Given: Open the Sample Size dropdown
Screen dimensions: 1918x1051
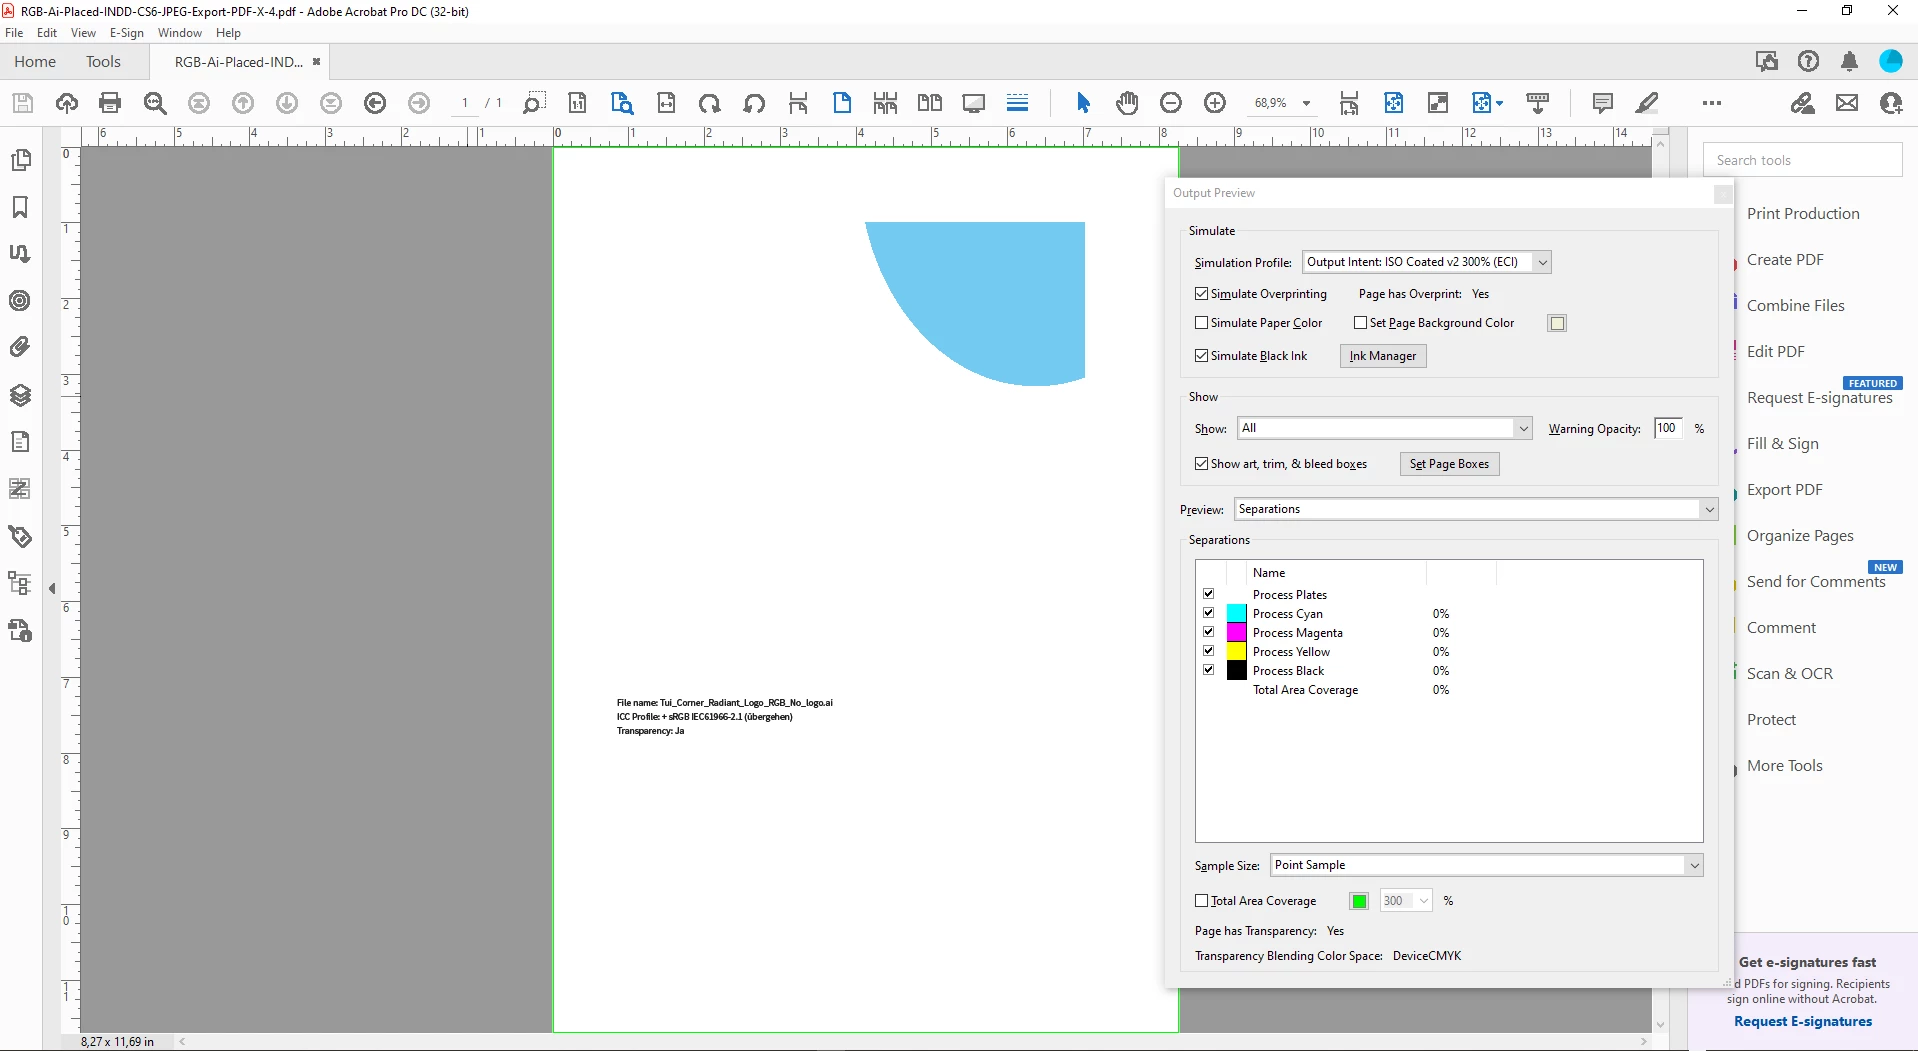Looking at the screenshot, I should [1487, 865].
